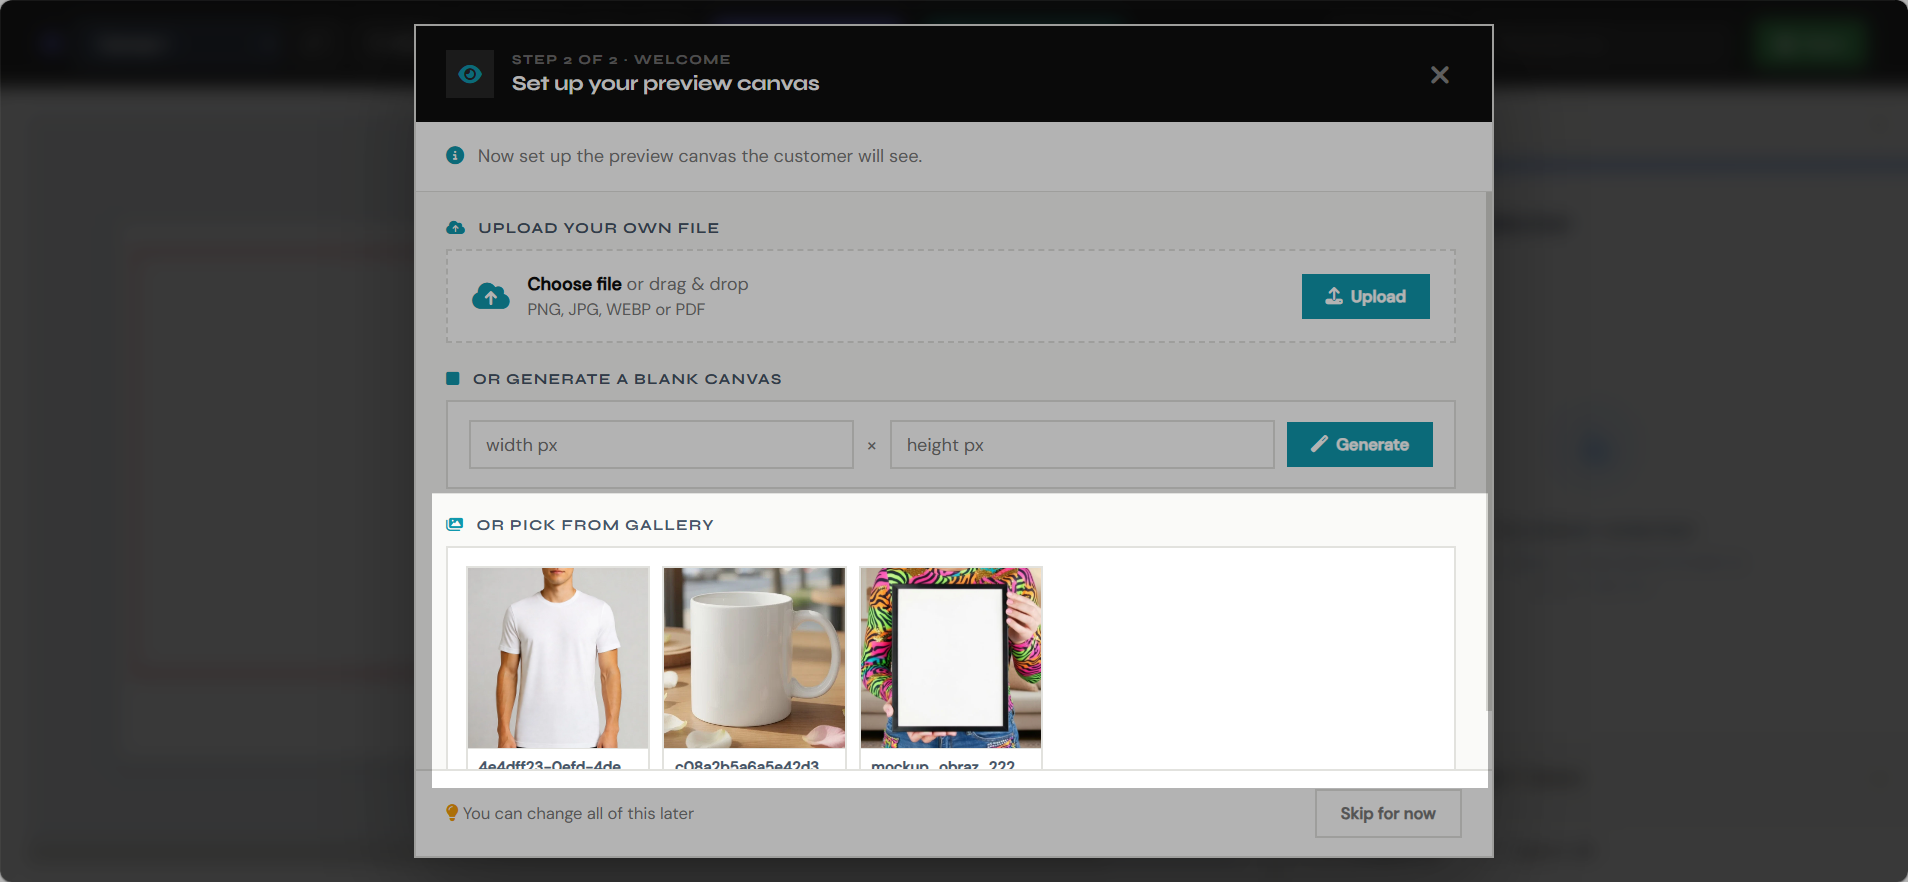Click the Choose file link

[574, 284]
